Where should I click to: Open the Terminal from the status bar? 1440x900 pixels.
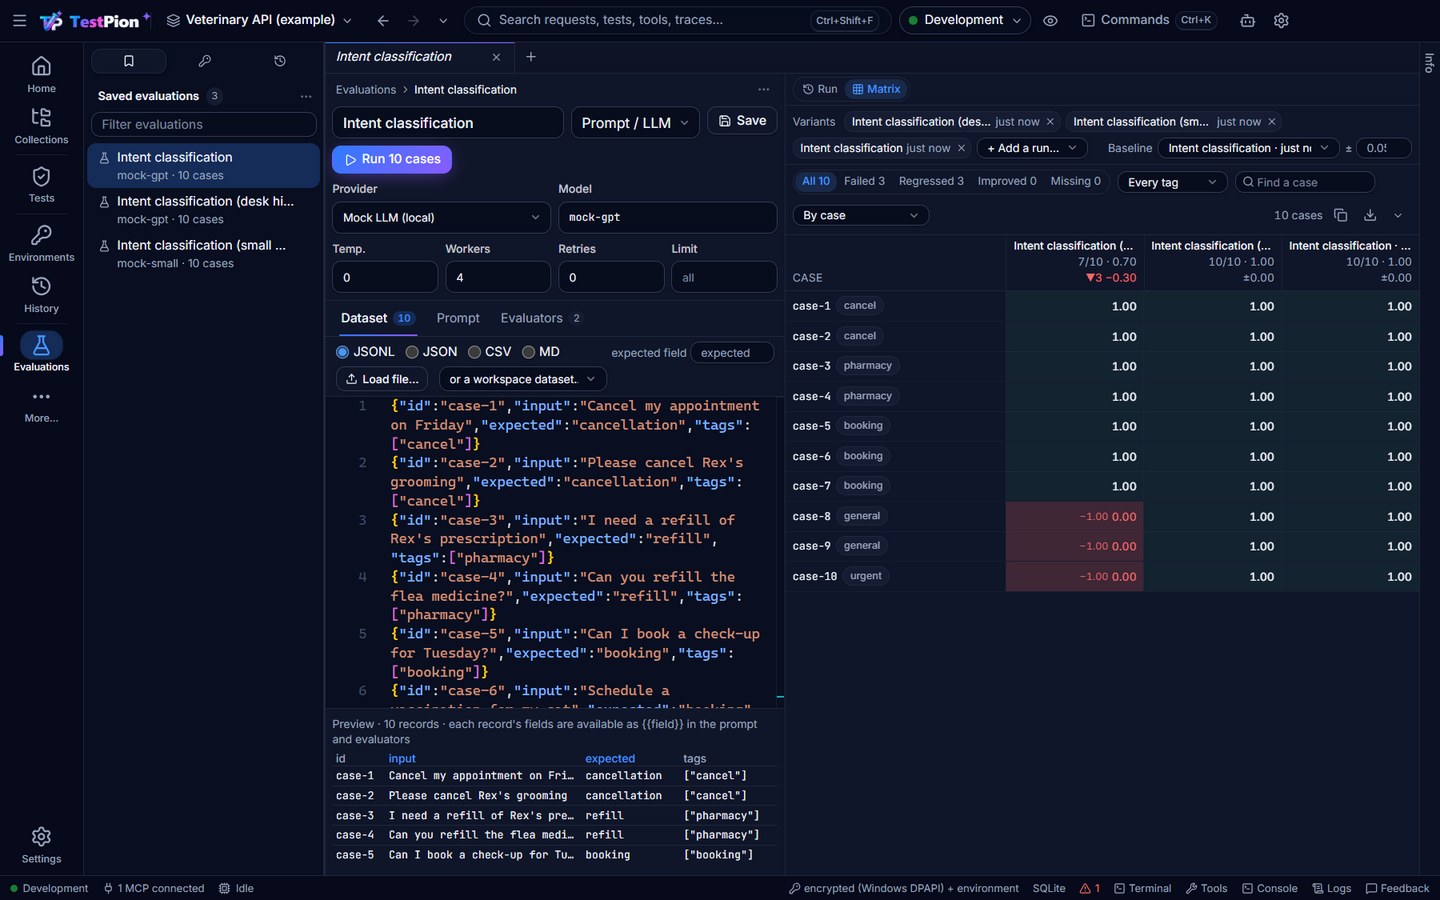[x=1142, y=888]
